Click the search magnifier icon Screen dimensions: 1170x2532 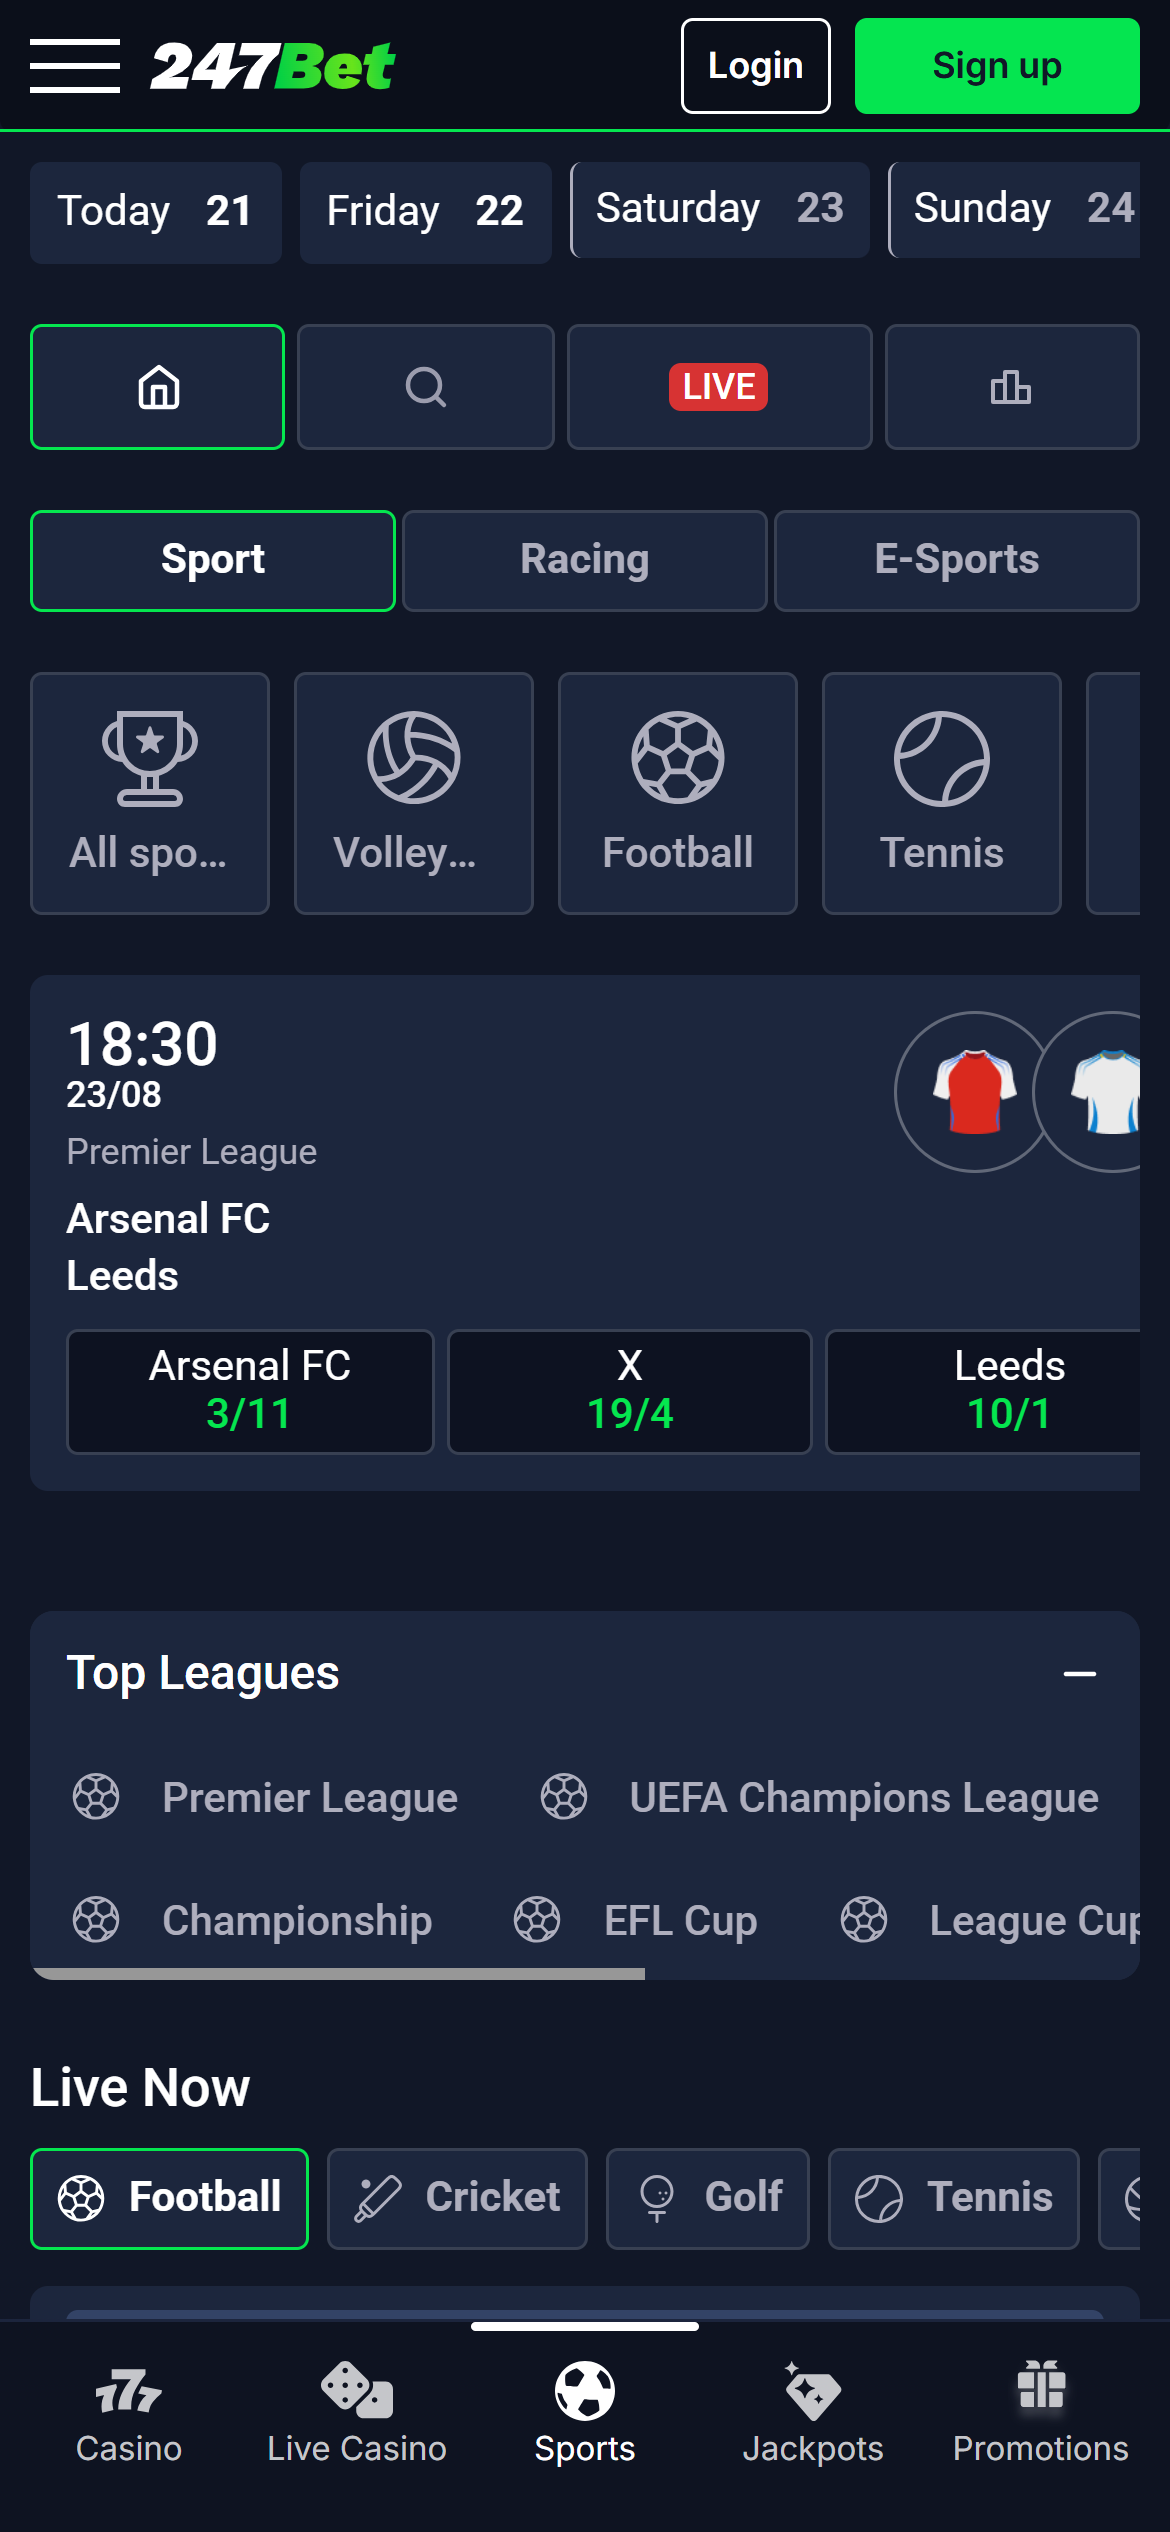pyautogui.click(x=426, y=387)
